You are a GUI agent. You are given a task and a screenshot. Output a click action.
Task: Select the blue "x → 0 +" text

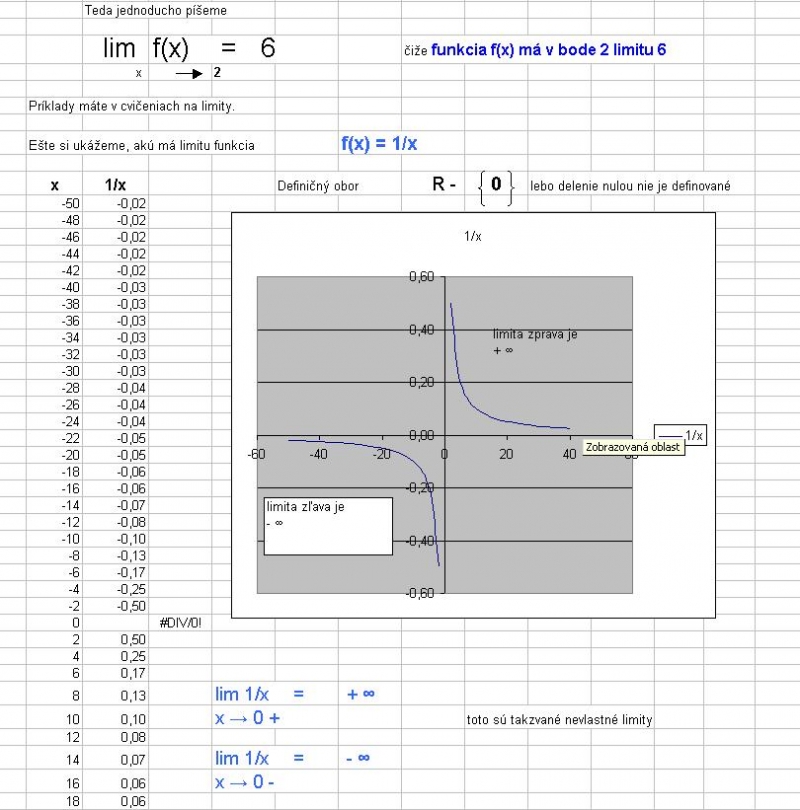(247, 718)
